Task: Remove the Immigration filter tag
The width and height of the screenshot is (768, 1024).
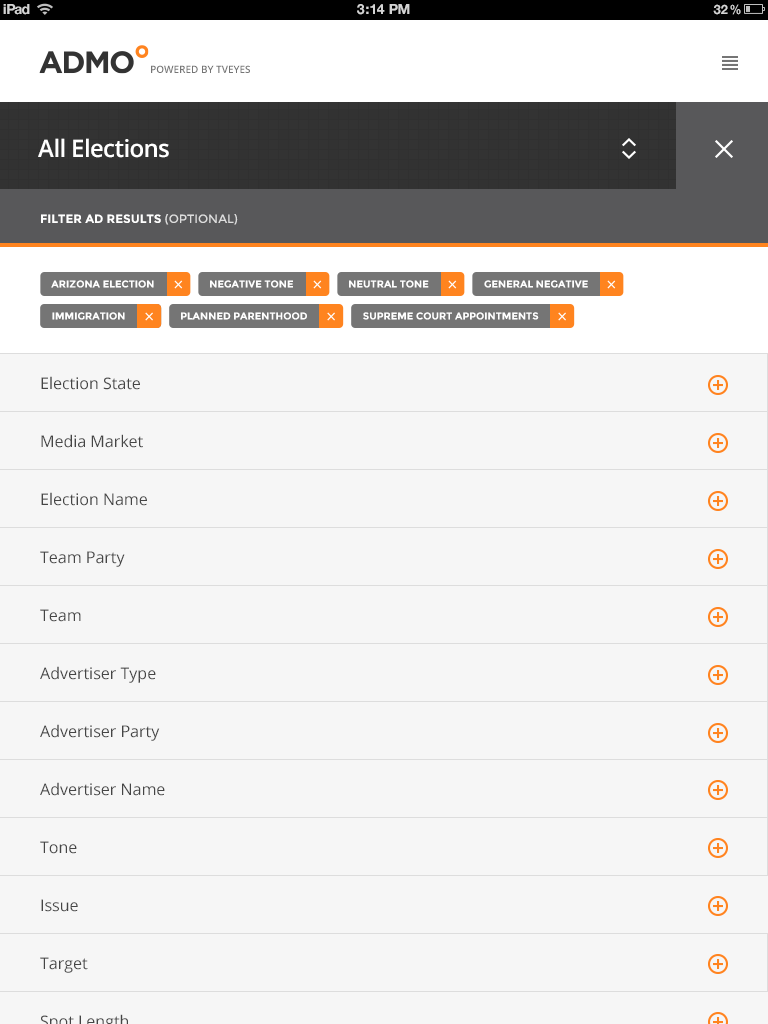Action: (x=149, y=316)
